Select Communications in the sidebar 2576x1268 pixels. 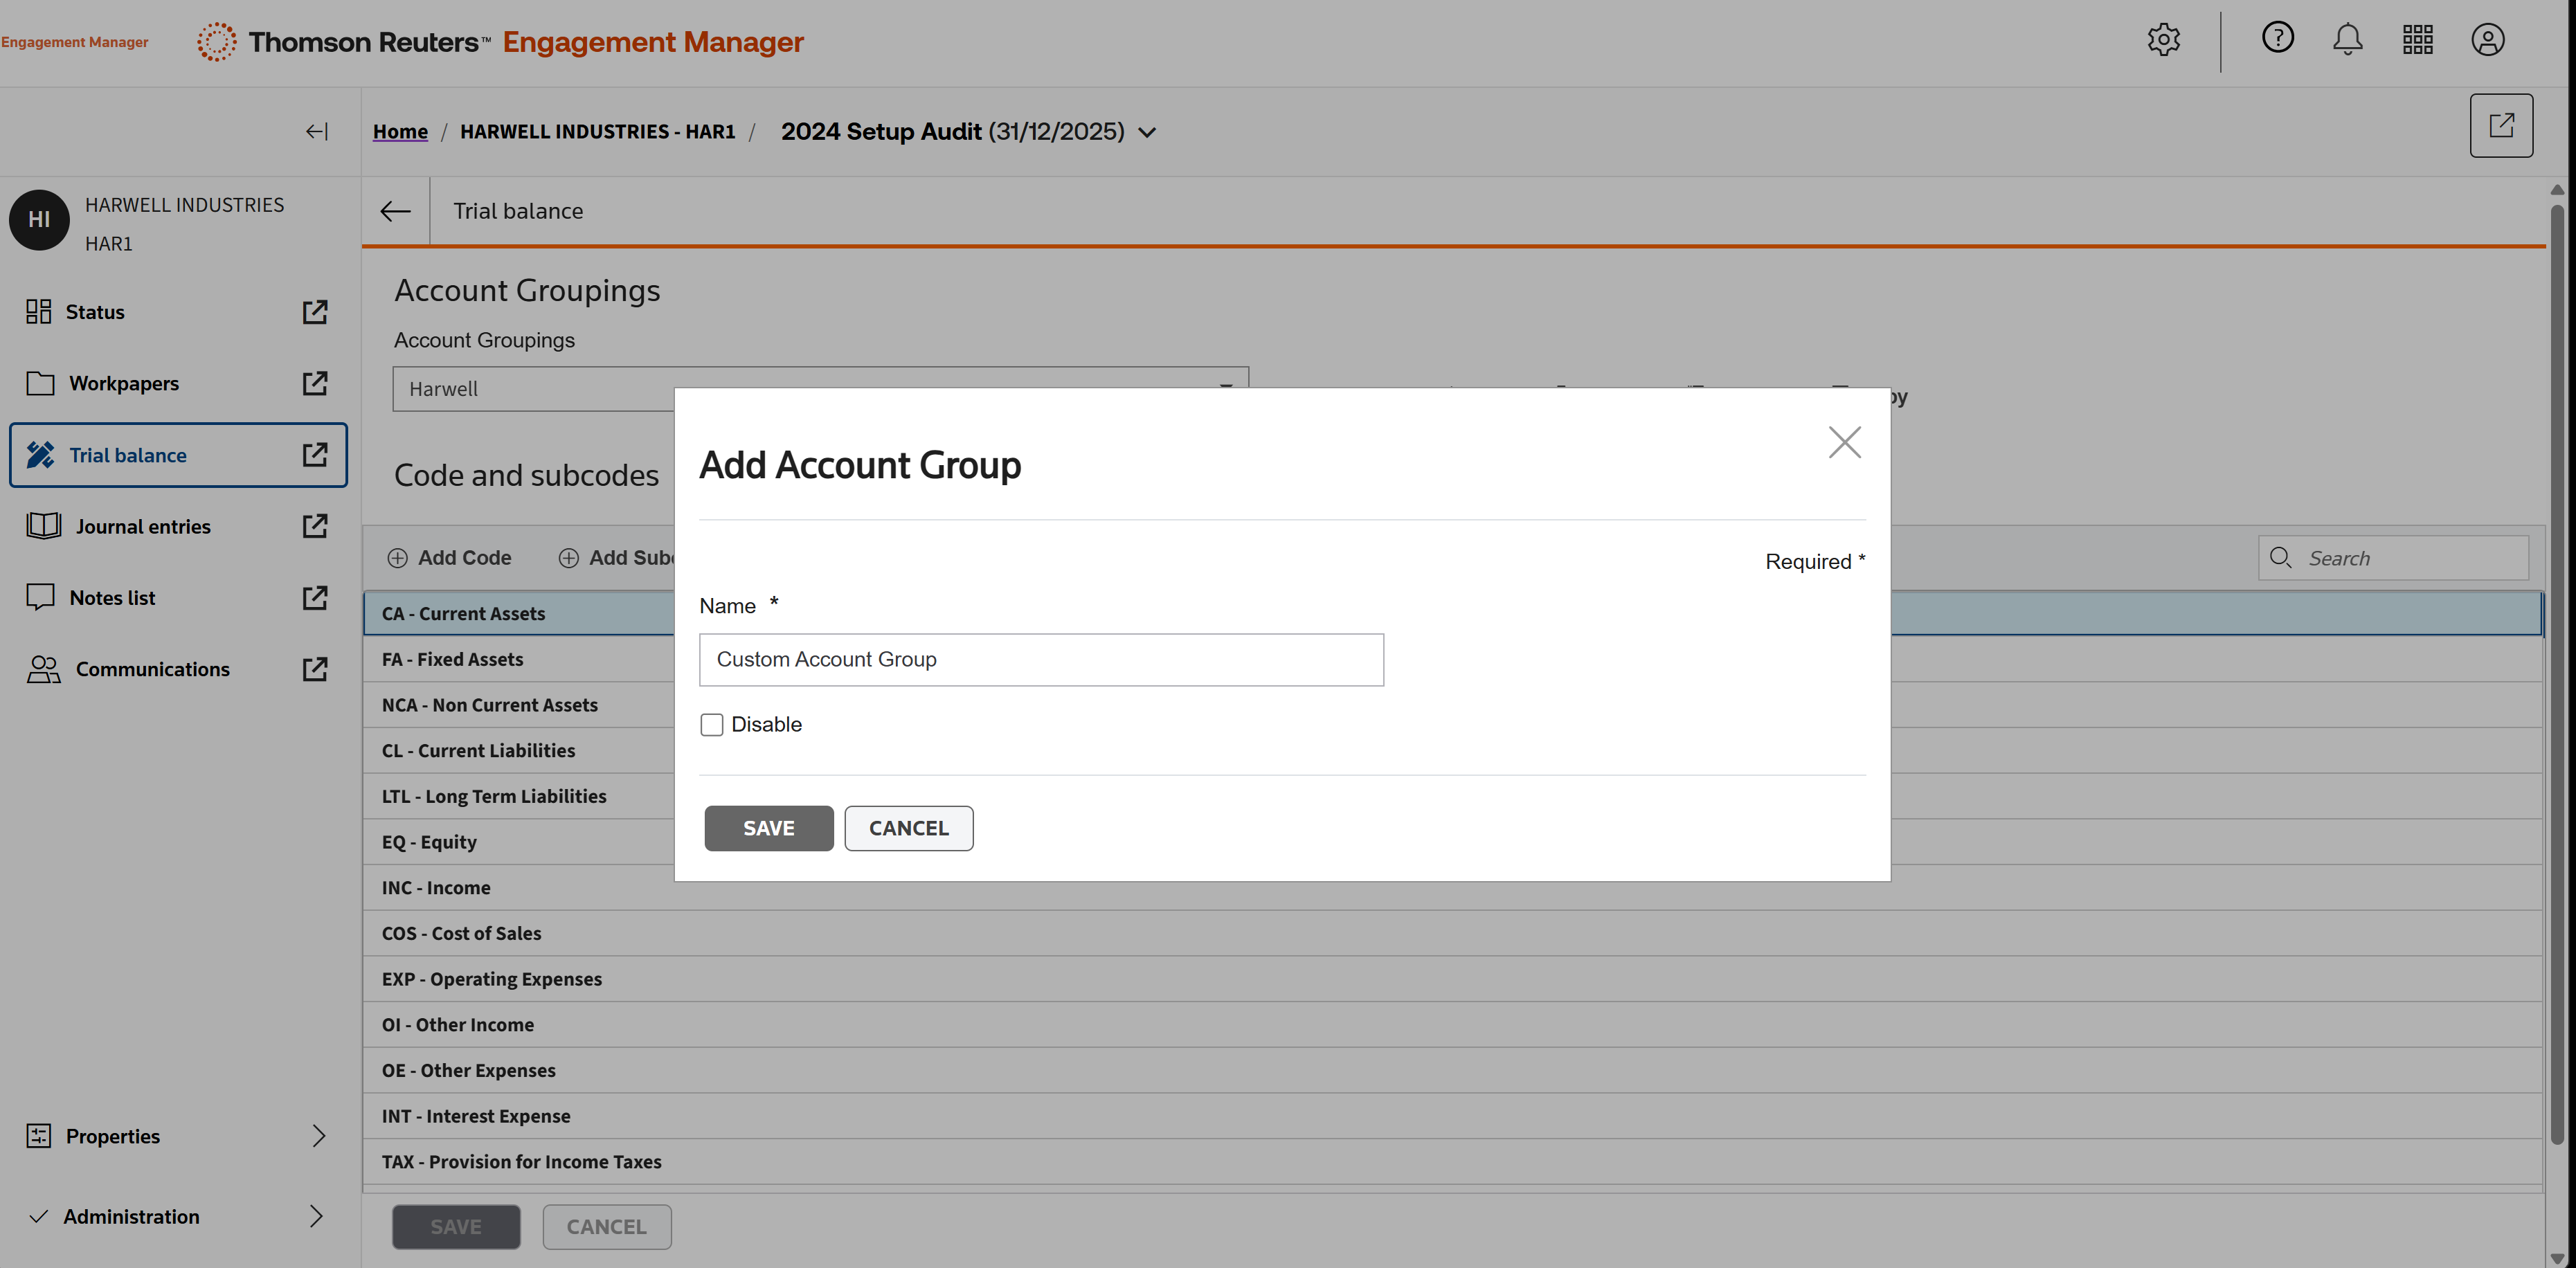tap(152, 669)
